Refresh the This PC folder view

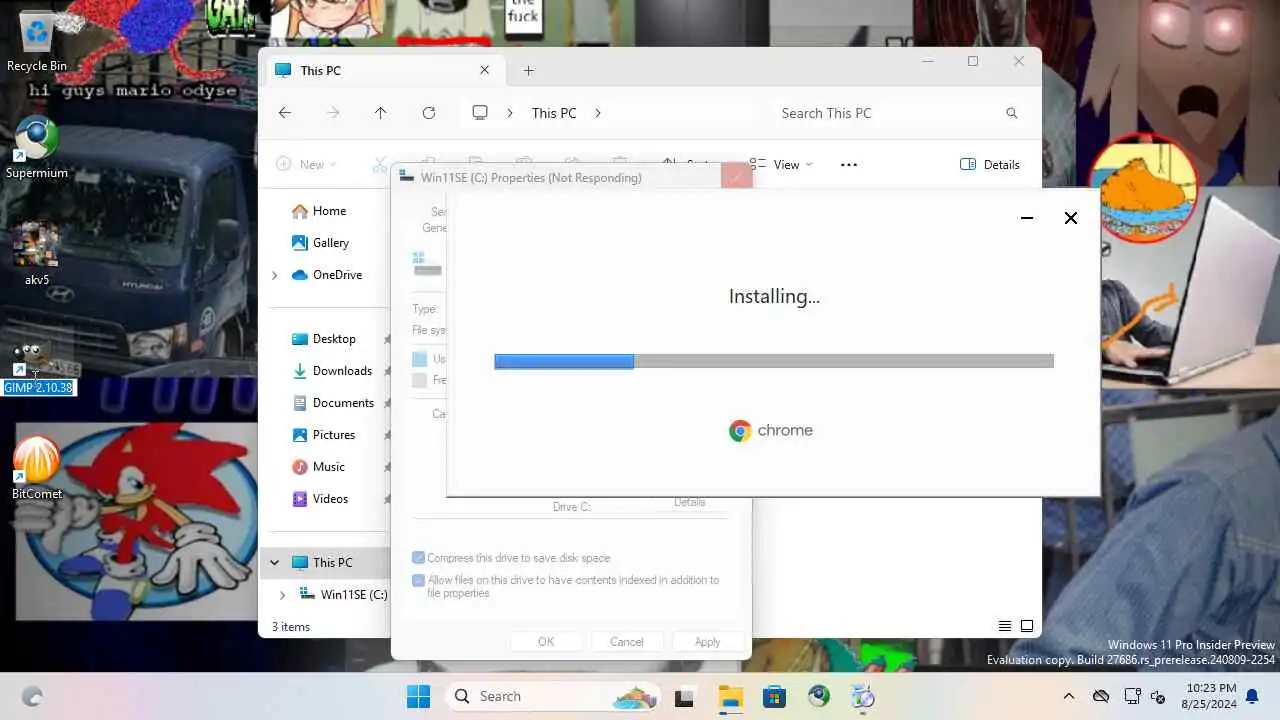click(x=429, y=113)
